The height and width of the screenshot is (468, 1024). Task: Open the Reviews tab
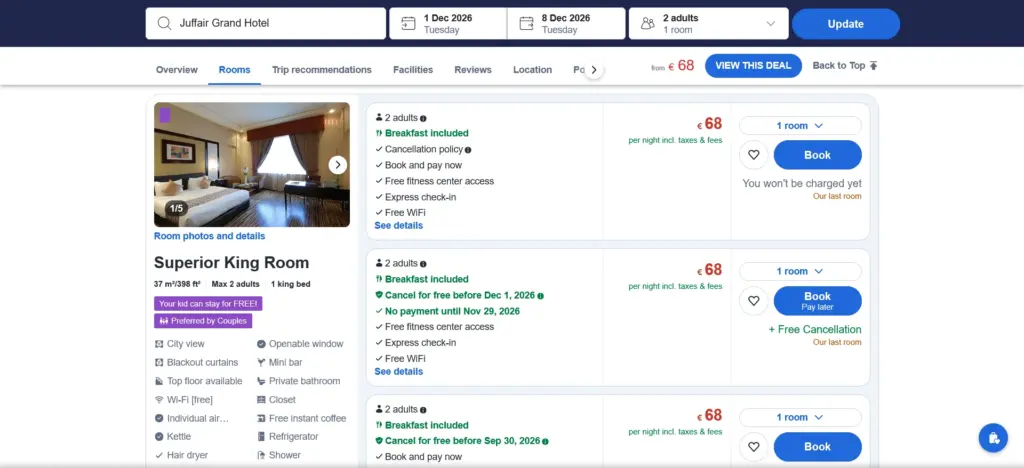point(473,70)
